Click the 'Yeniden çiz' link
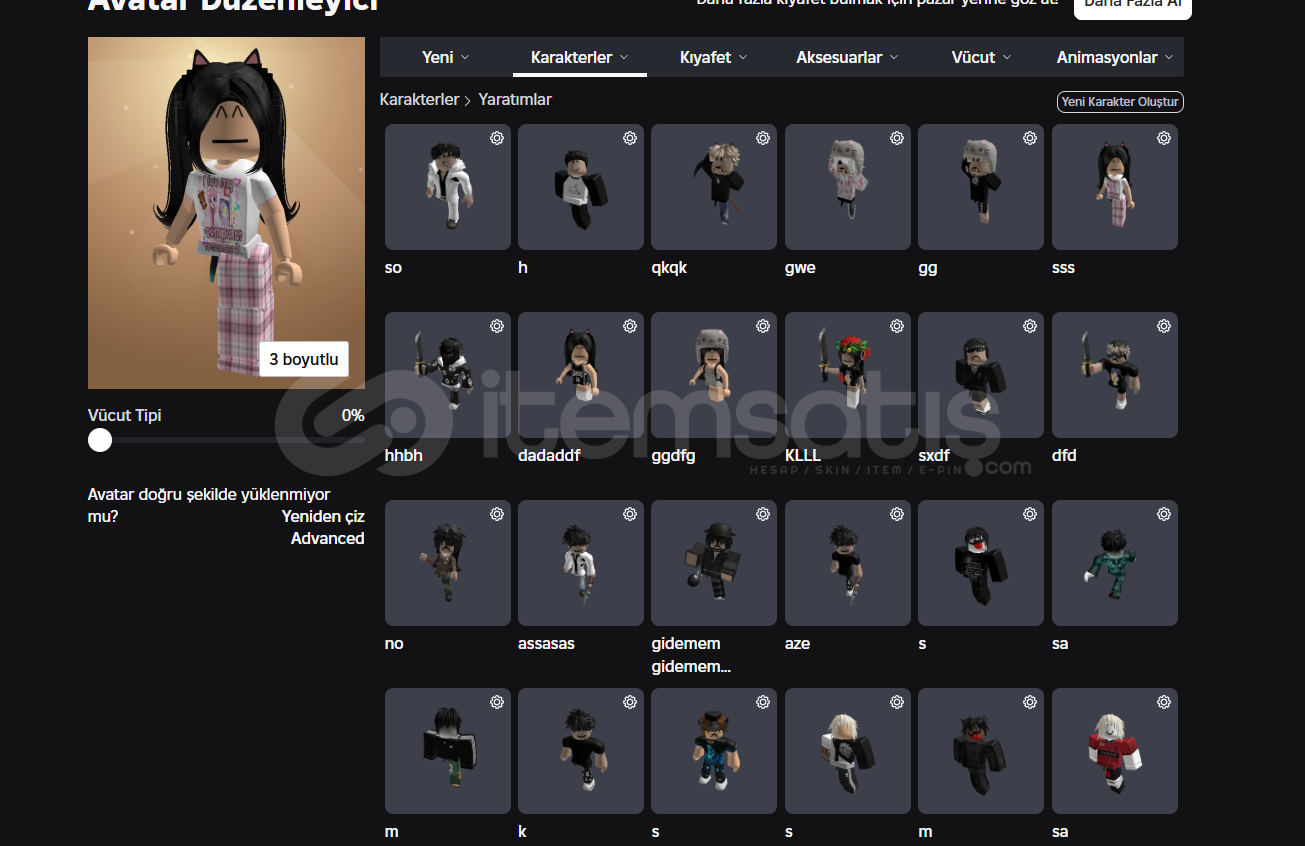The height and width of the screenshot is (846, 1305). click(323, 516)
